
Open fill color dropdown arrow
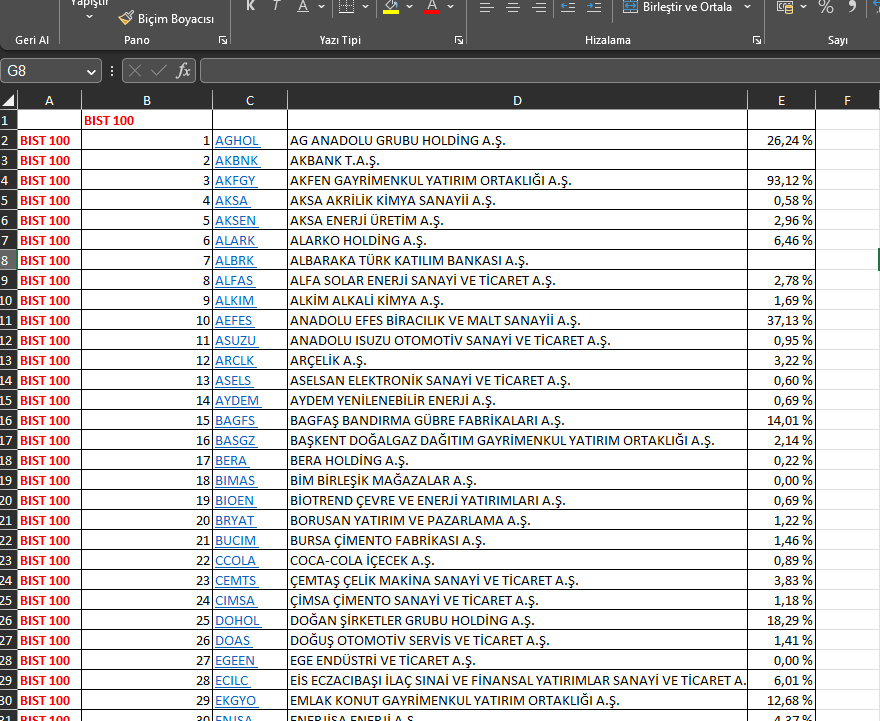pyautogui.click(x=409, y=7)
